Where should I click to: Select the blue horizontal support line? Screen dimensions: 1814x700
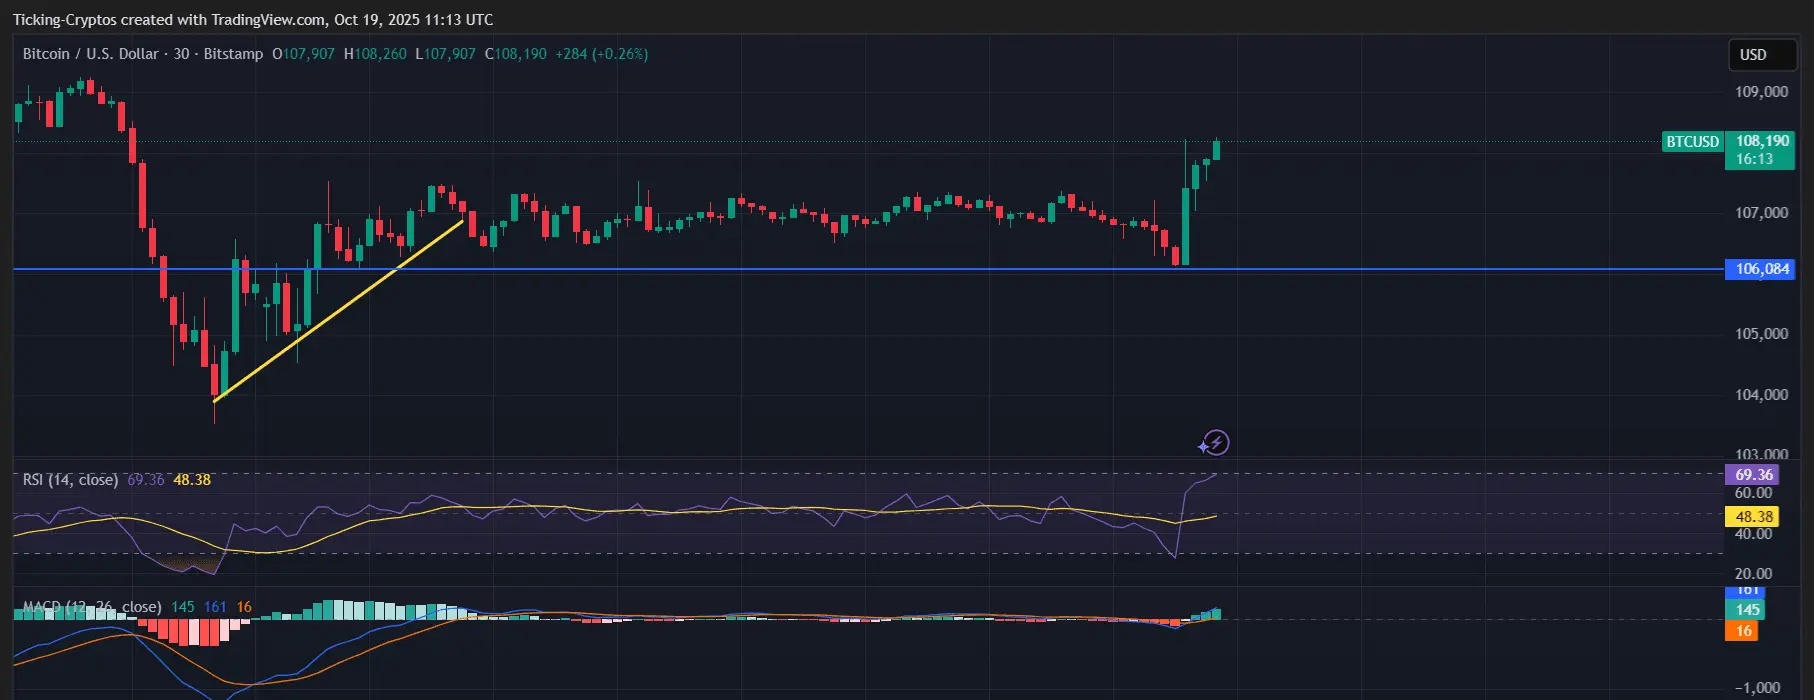(x=868, y=269)
